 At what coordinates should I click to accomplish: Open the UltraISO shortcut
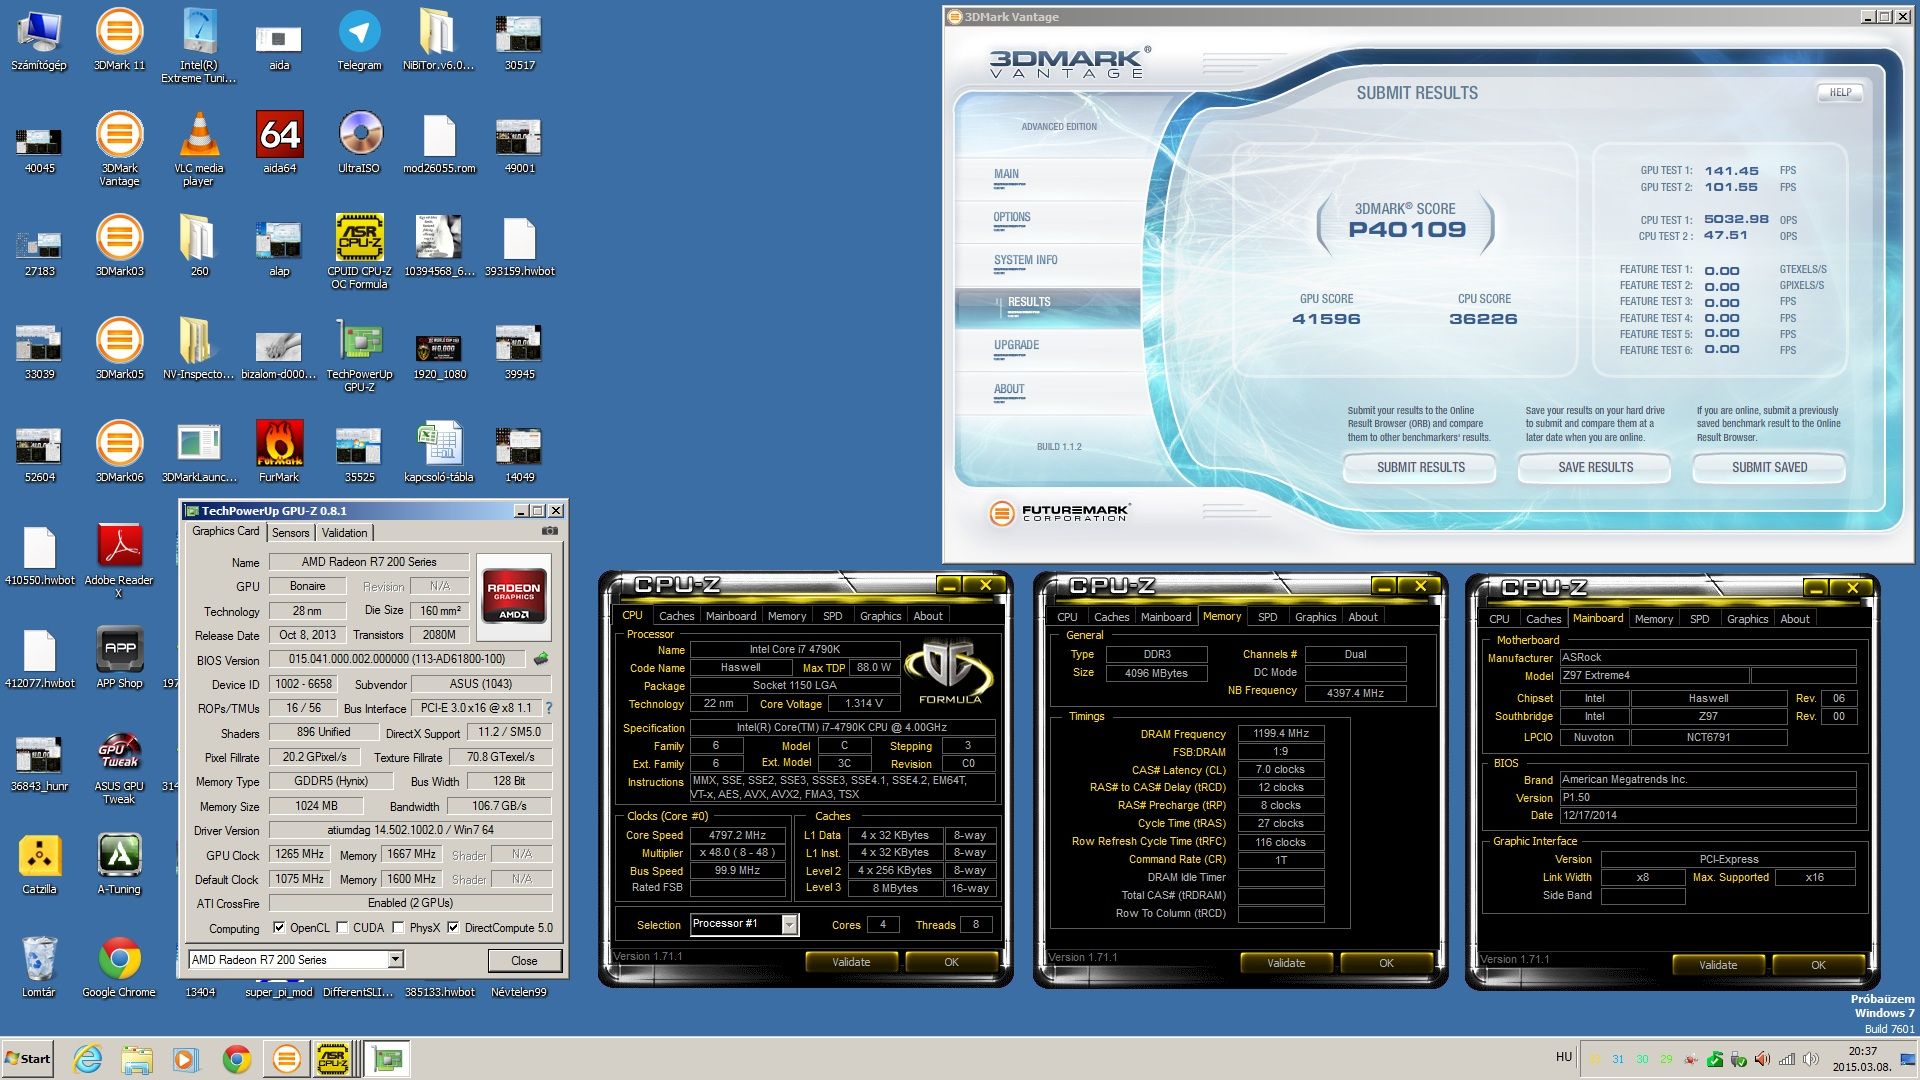[359, 143]
